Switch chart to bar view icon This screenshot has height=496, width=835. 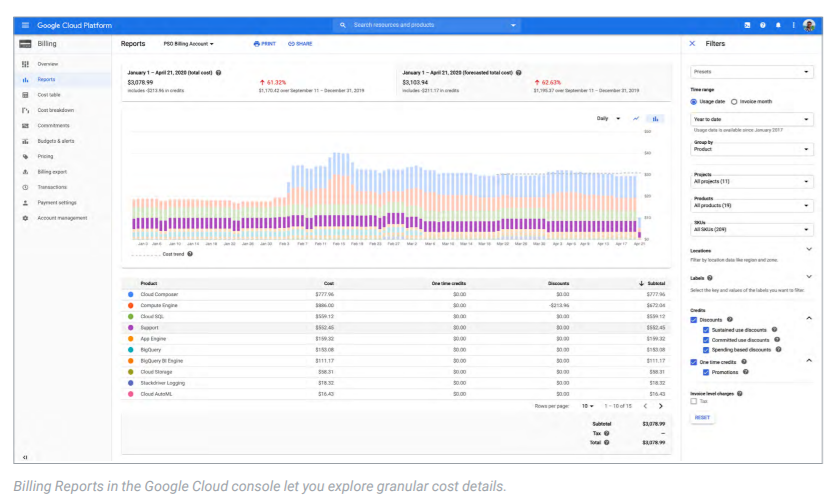click(x=656, y=119)
